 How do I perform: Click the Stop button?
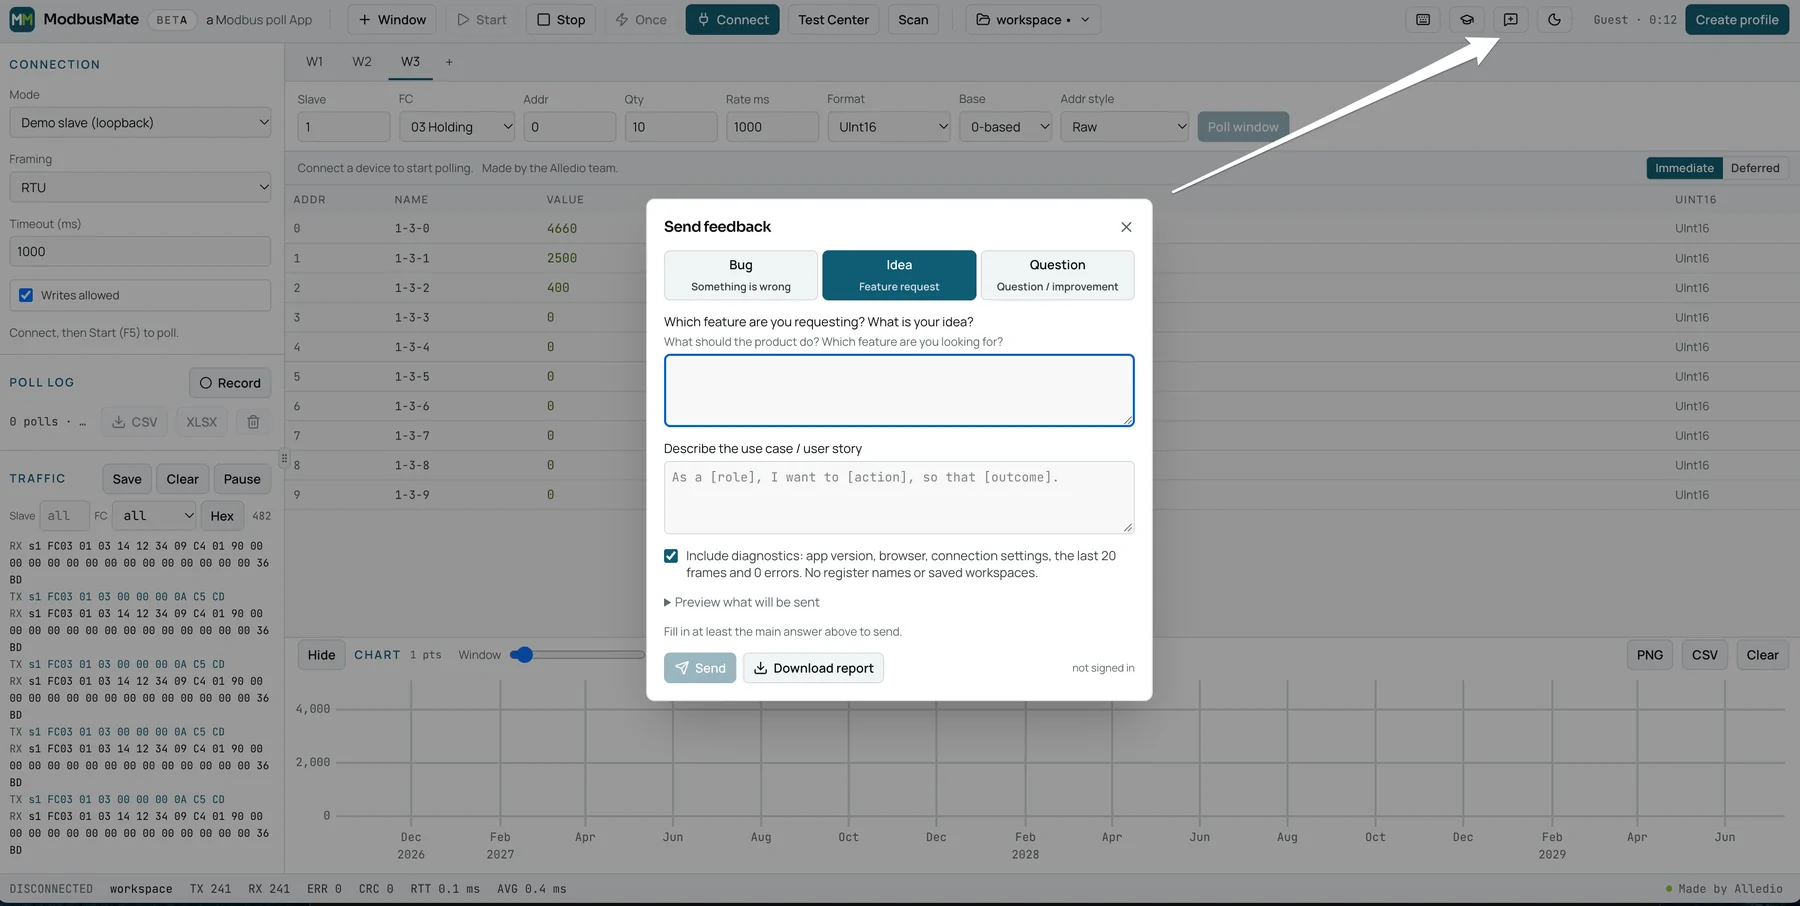click(x=561, y=20)
